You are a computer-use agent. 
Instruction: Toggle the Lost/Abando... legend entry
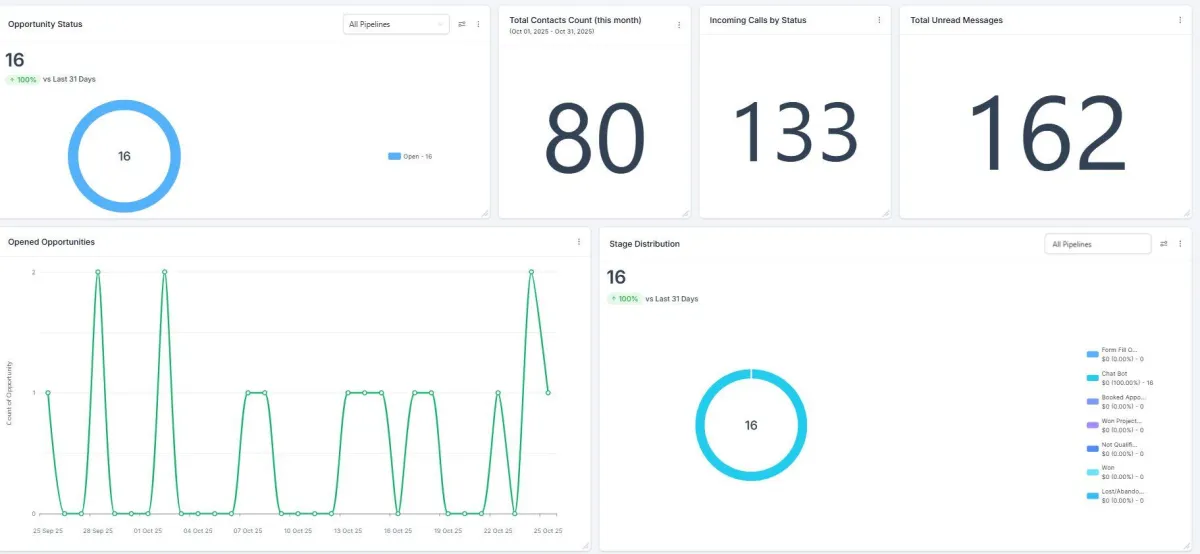(1115, 496)
